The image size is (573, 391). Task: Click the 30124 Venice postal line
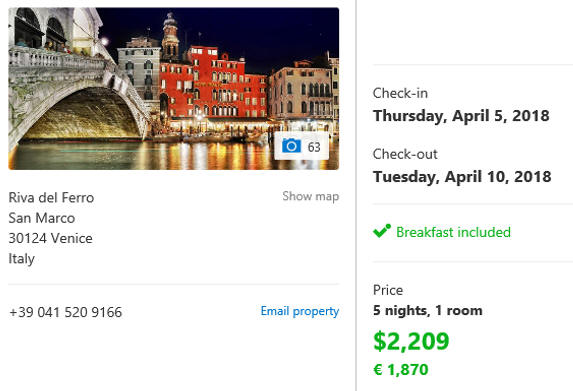pyautogui.click(x=50, y=238)
